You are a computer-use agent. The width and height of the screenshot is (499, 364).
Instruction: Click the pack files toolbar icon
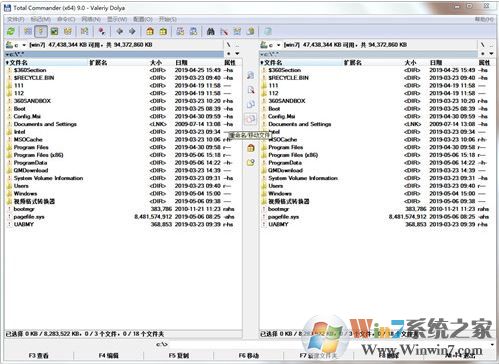(x=150, y=31)
